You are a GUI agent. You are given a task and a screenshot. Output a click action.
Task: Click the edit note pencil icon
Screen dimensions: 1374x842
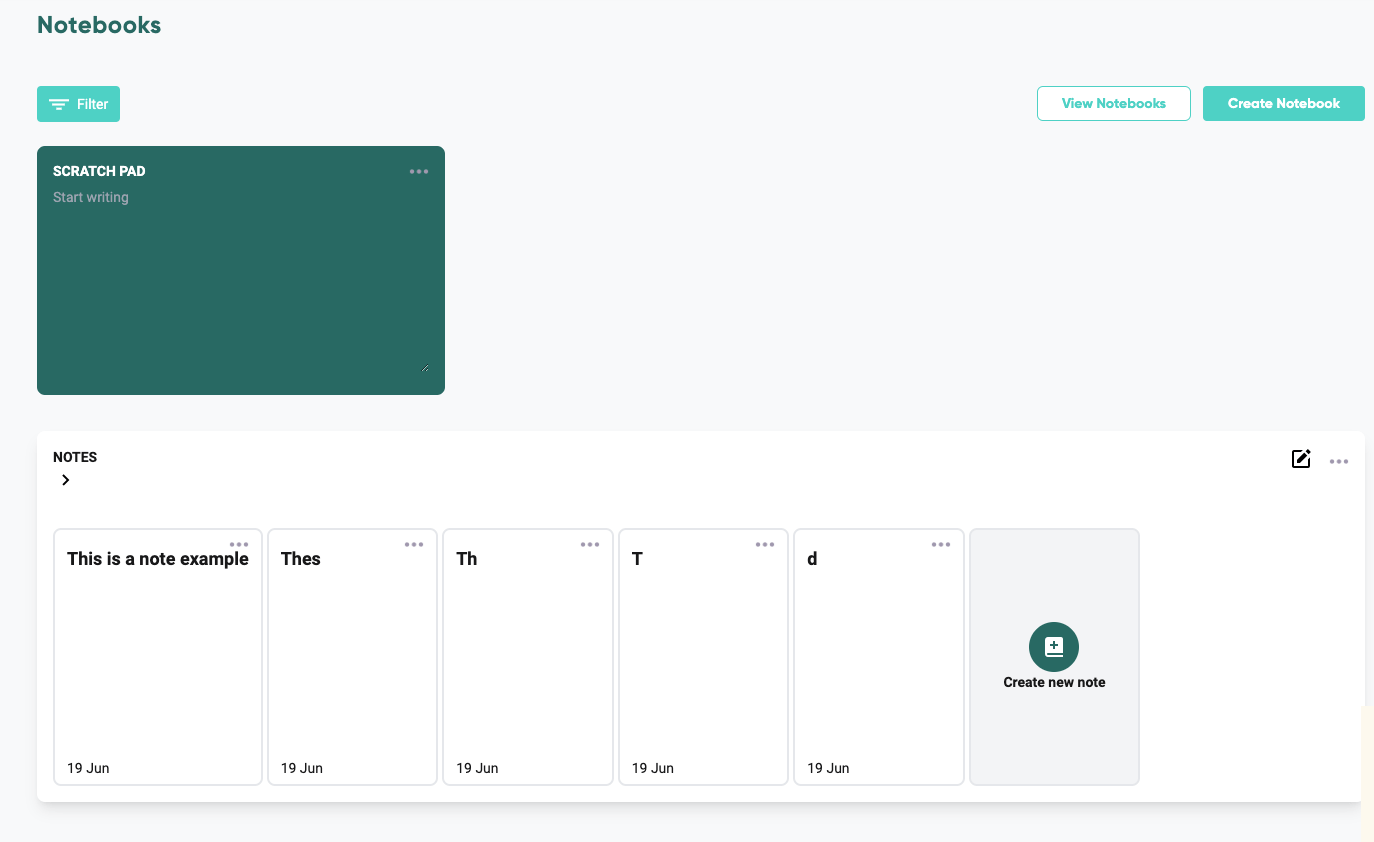1301,459
